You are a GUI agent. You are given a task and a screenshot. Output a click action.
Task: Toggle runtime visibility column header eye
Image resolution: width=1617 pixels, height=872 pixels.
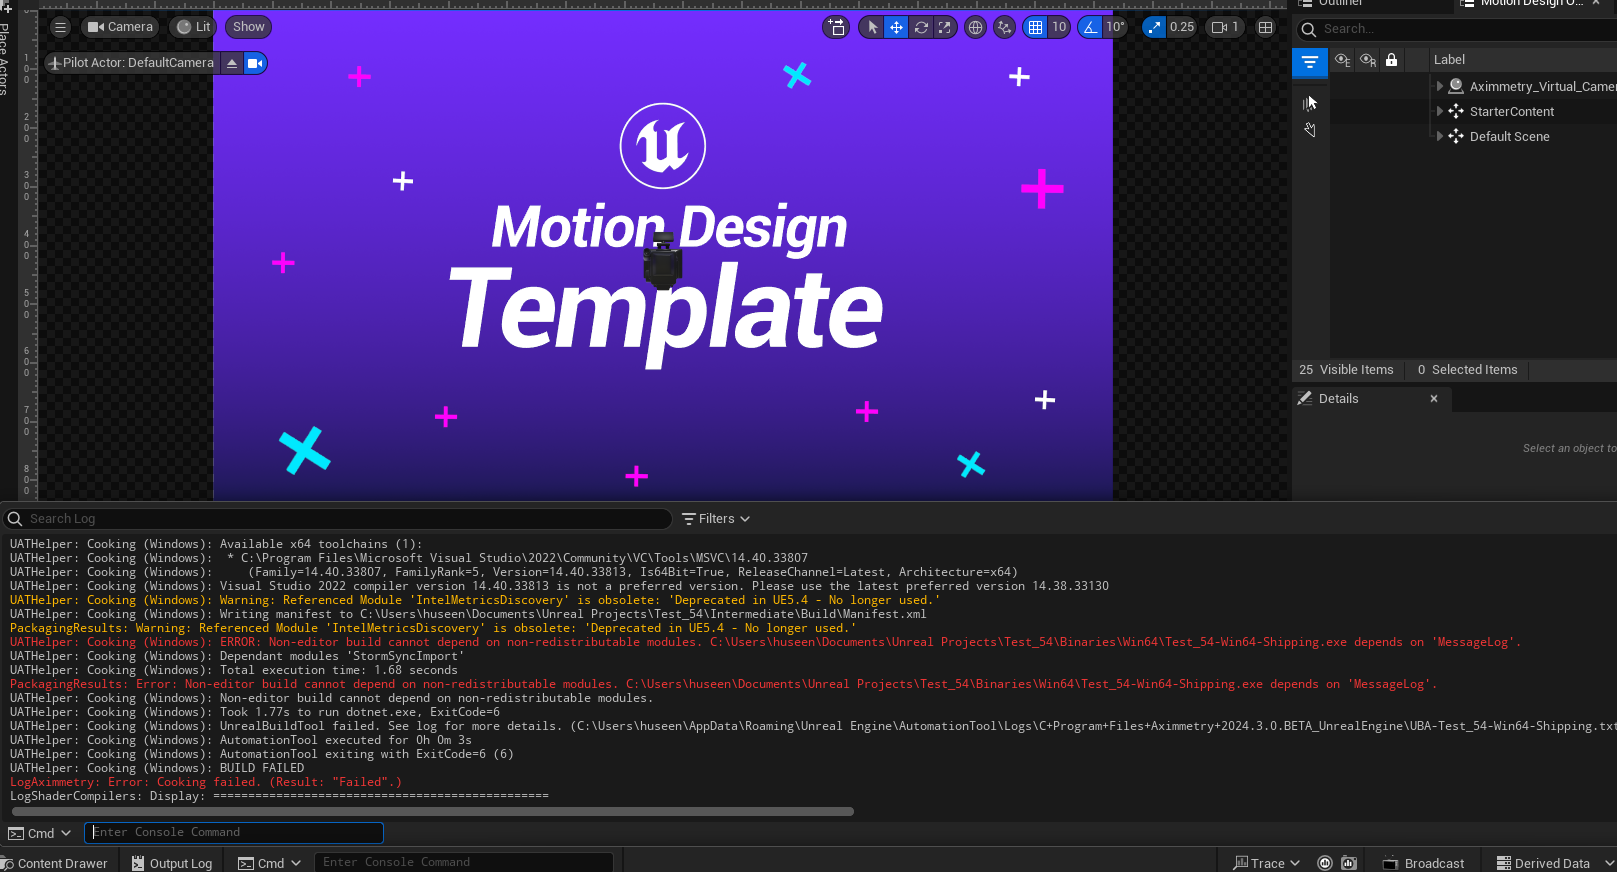coord(1368,60)
